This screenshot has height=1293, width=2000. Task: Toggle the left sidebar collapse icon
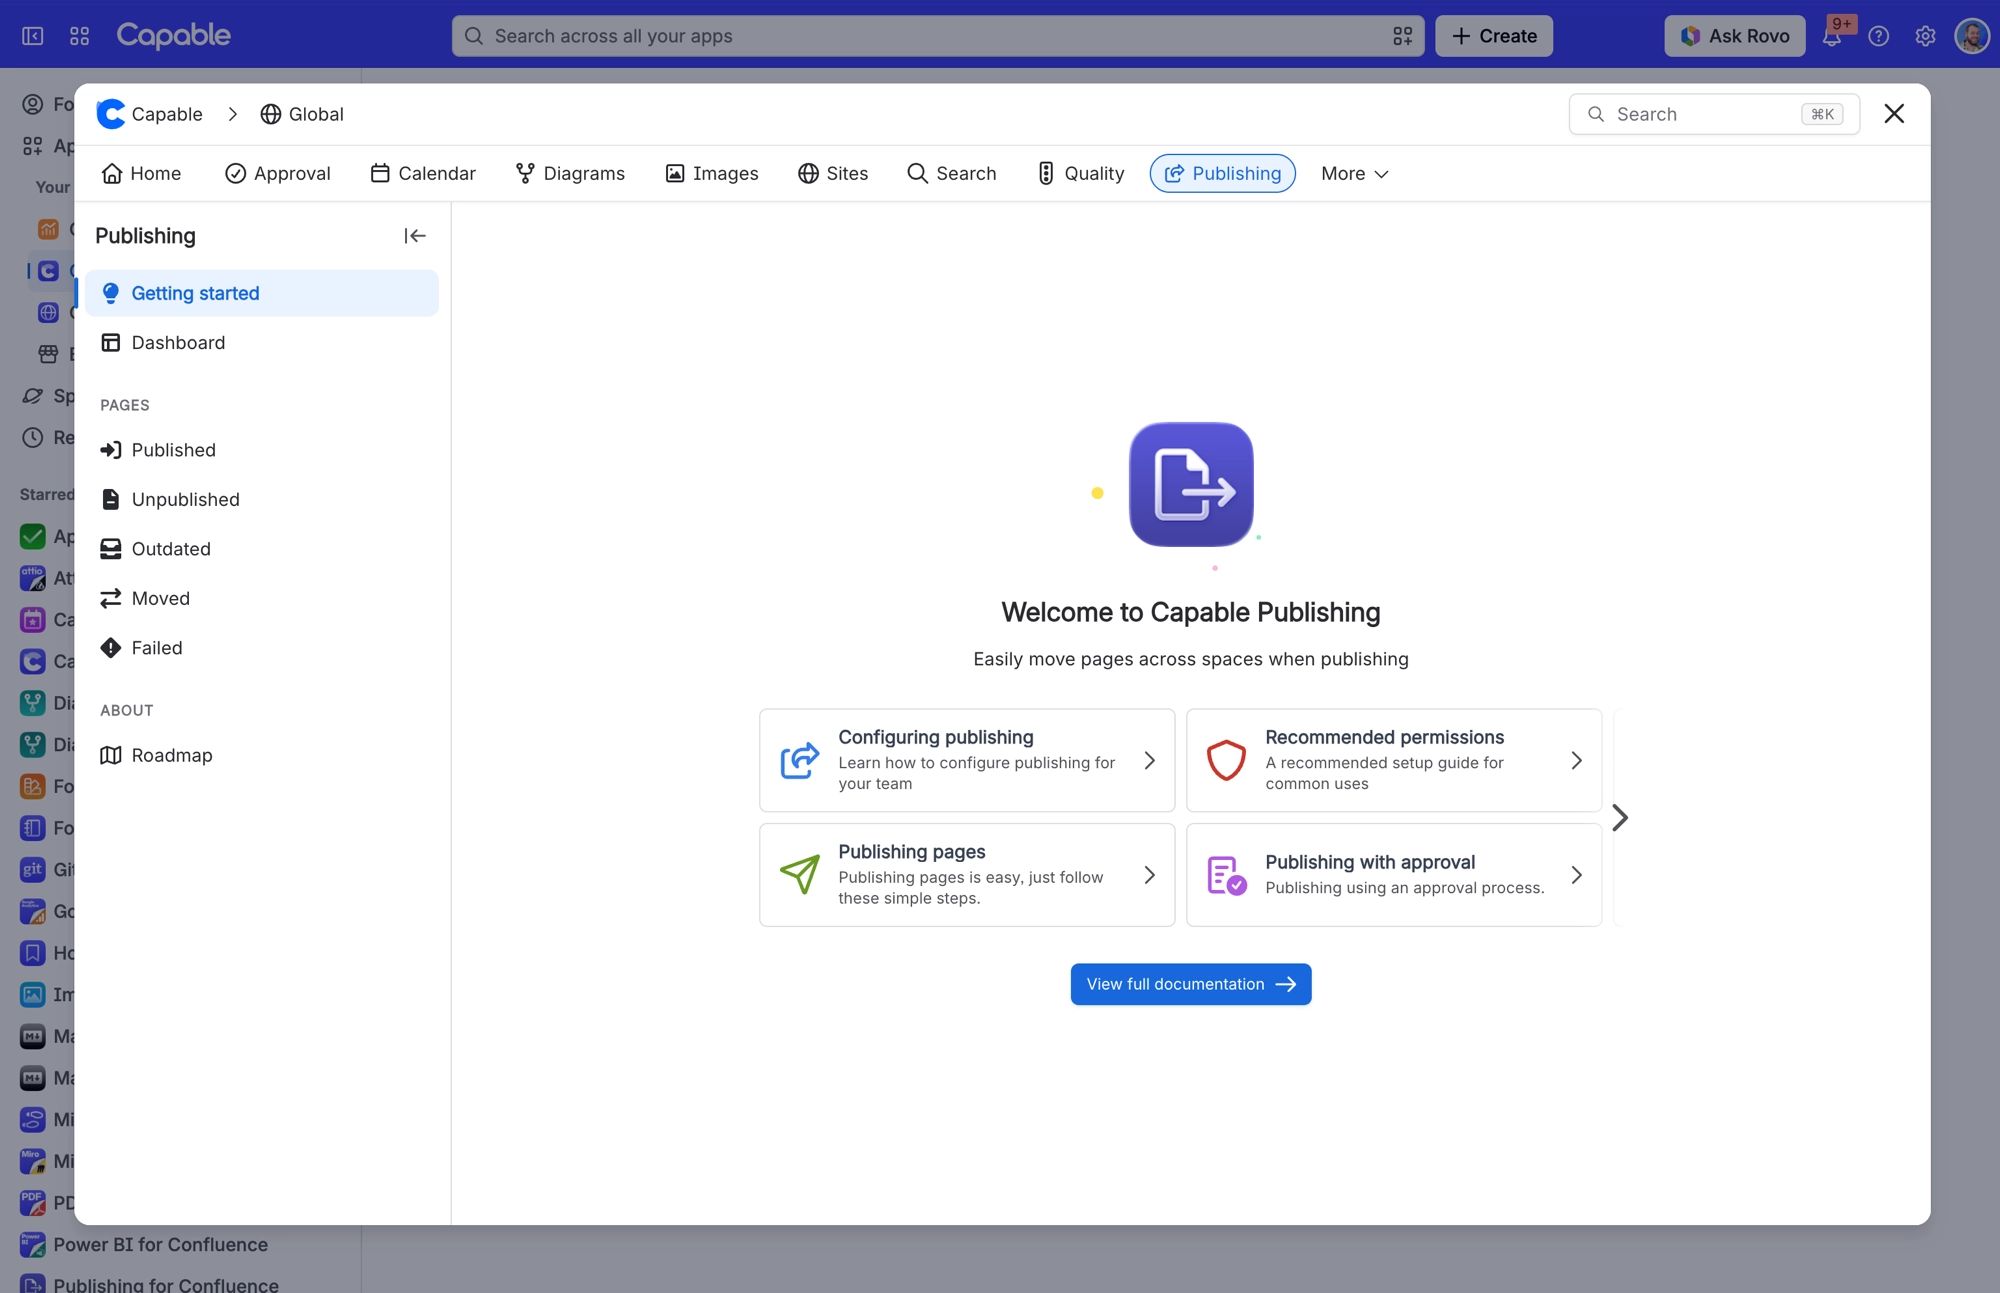[33, 36]
